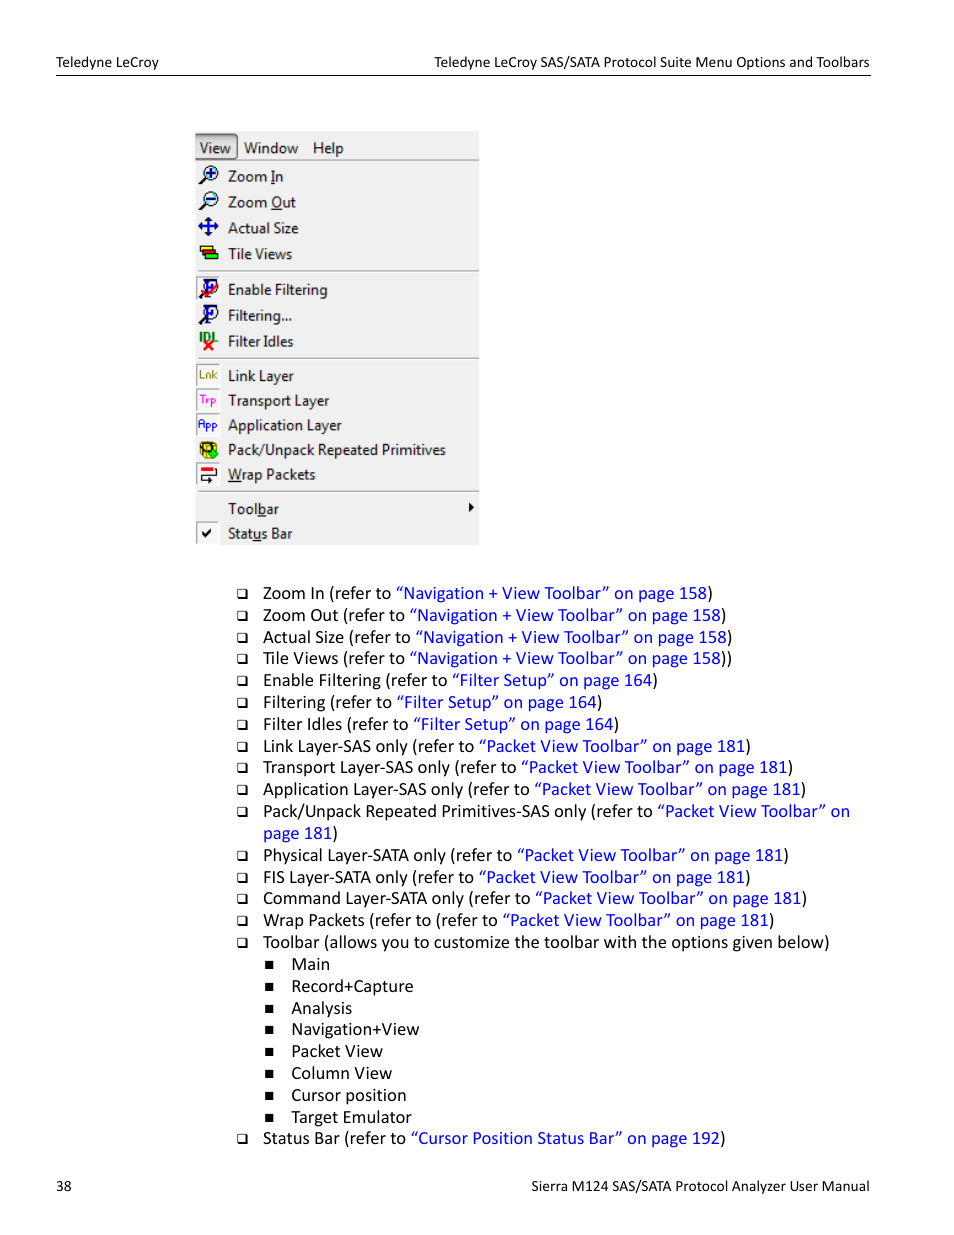
Task: Click the Tile Views icon
Action: (x=208, y=253)
